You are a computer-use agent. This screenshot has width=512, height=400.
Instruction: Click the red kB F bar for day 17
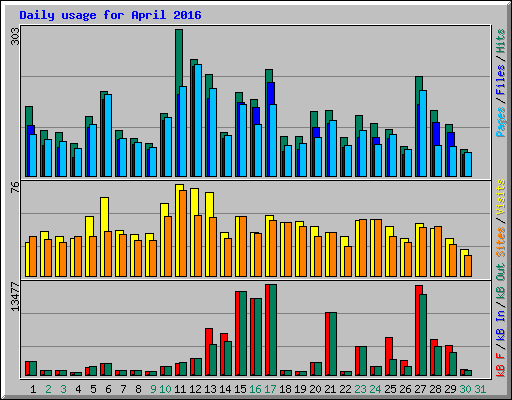[267, 330]
